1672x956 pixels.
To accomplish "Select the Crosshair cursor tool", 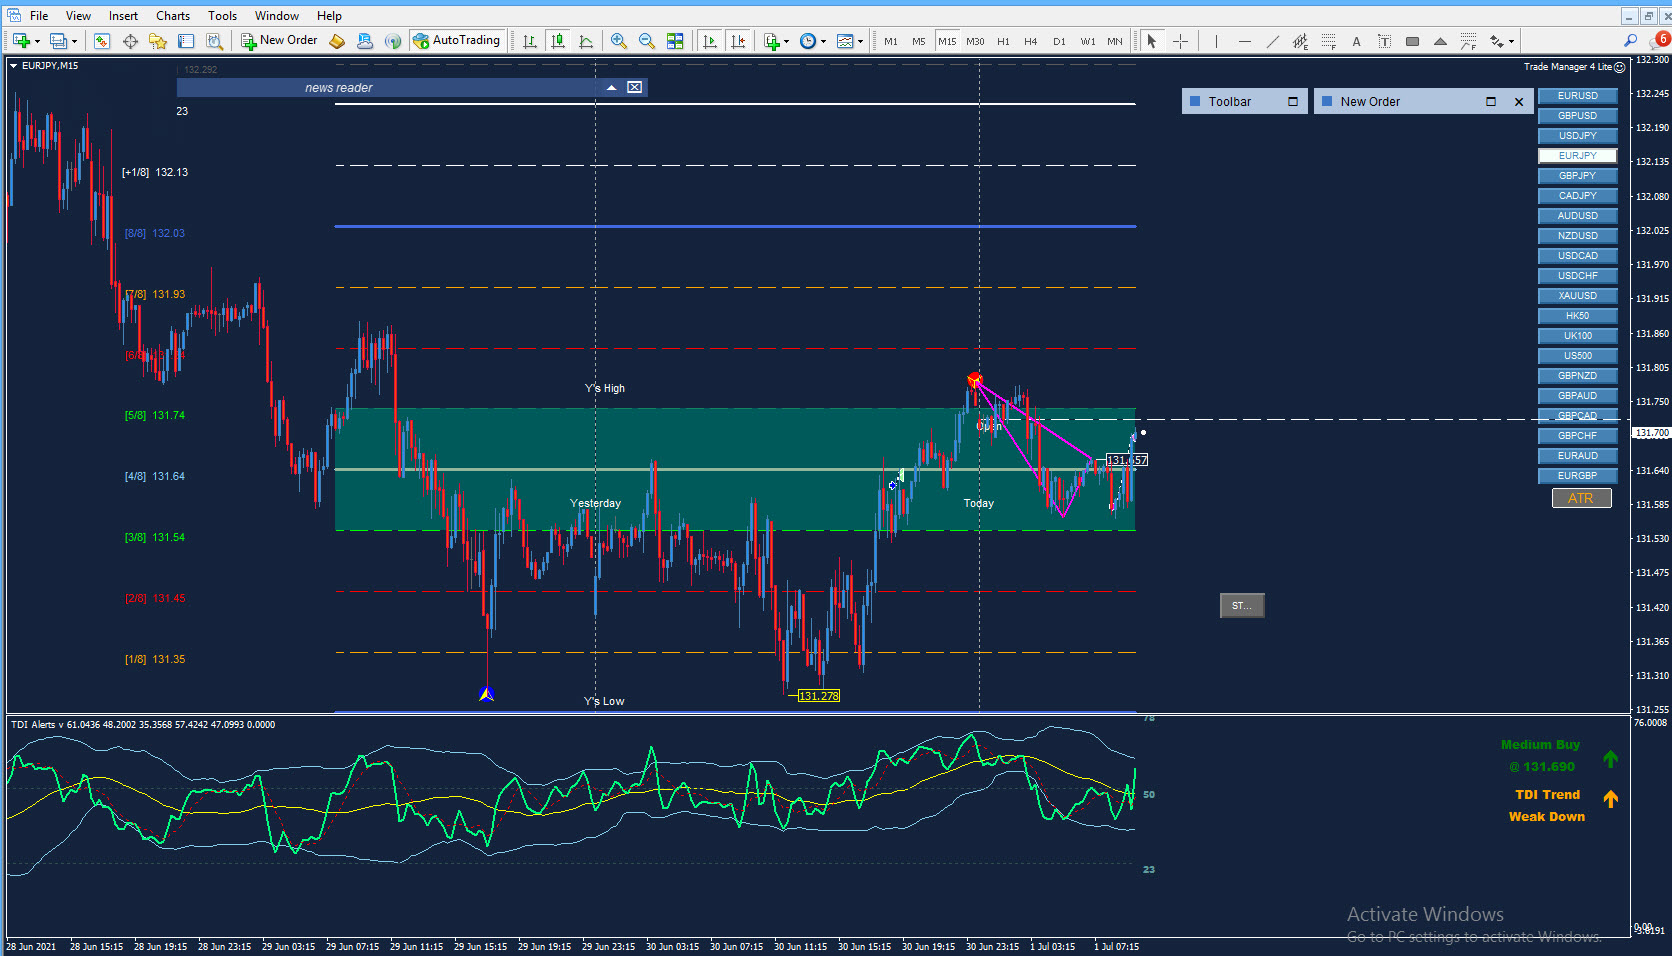I will (1180, 41).
